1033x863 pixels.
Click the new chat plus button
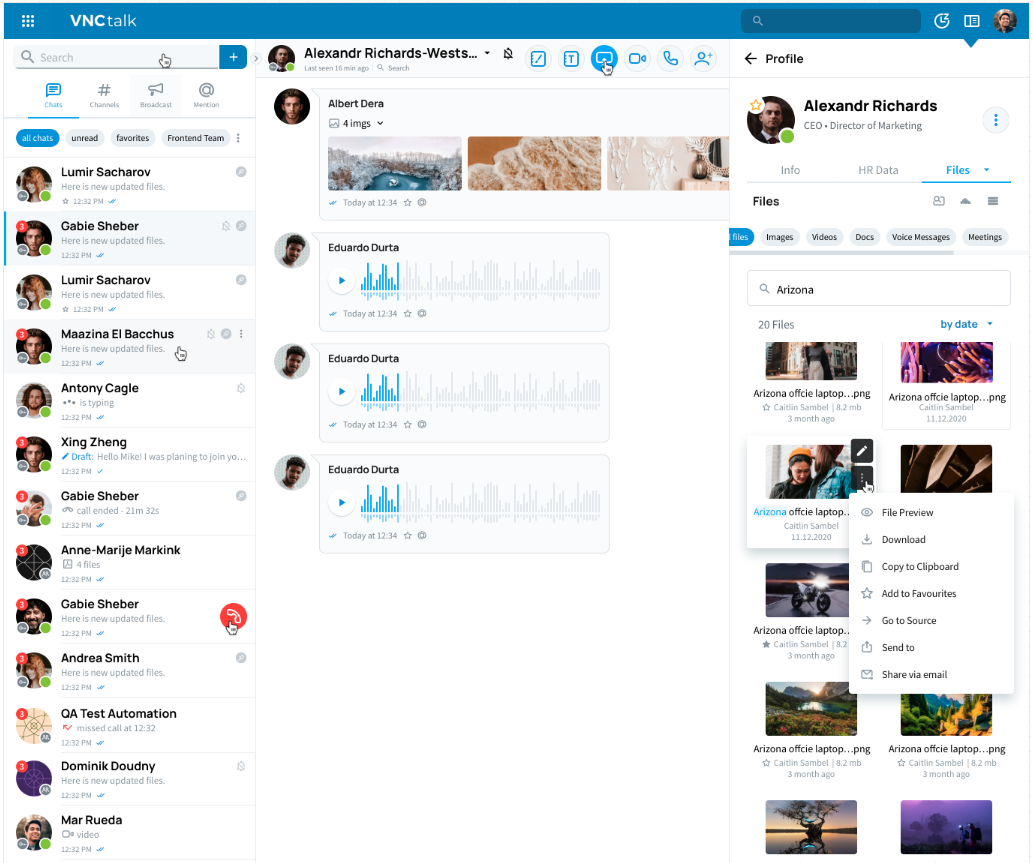tap(233, 57)
